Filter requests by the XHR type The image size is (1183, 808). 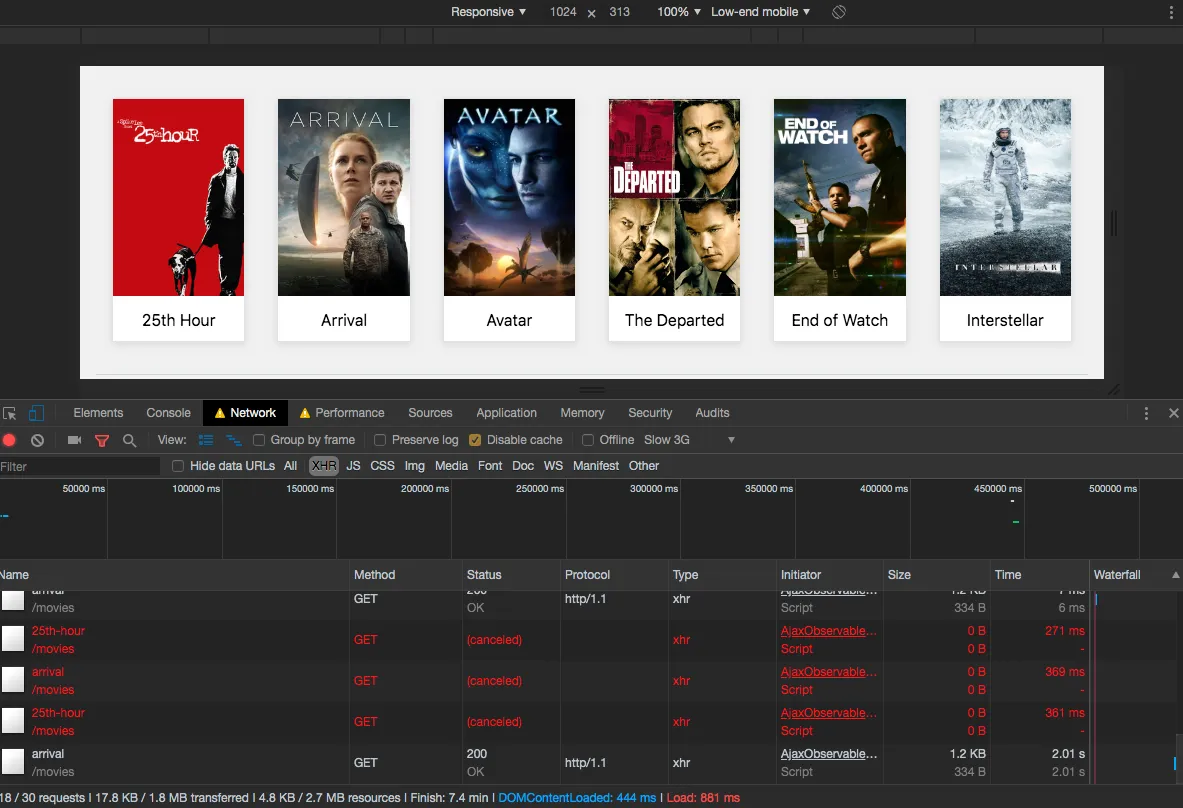point(324,465)
